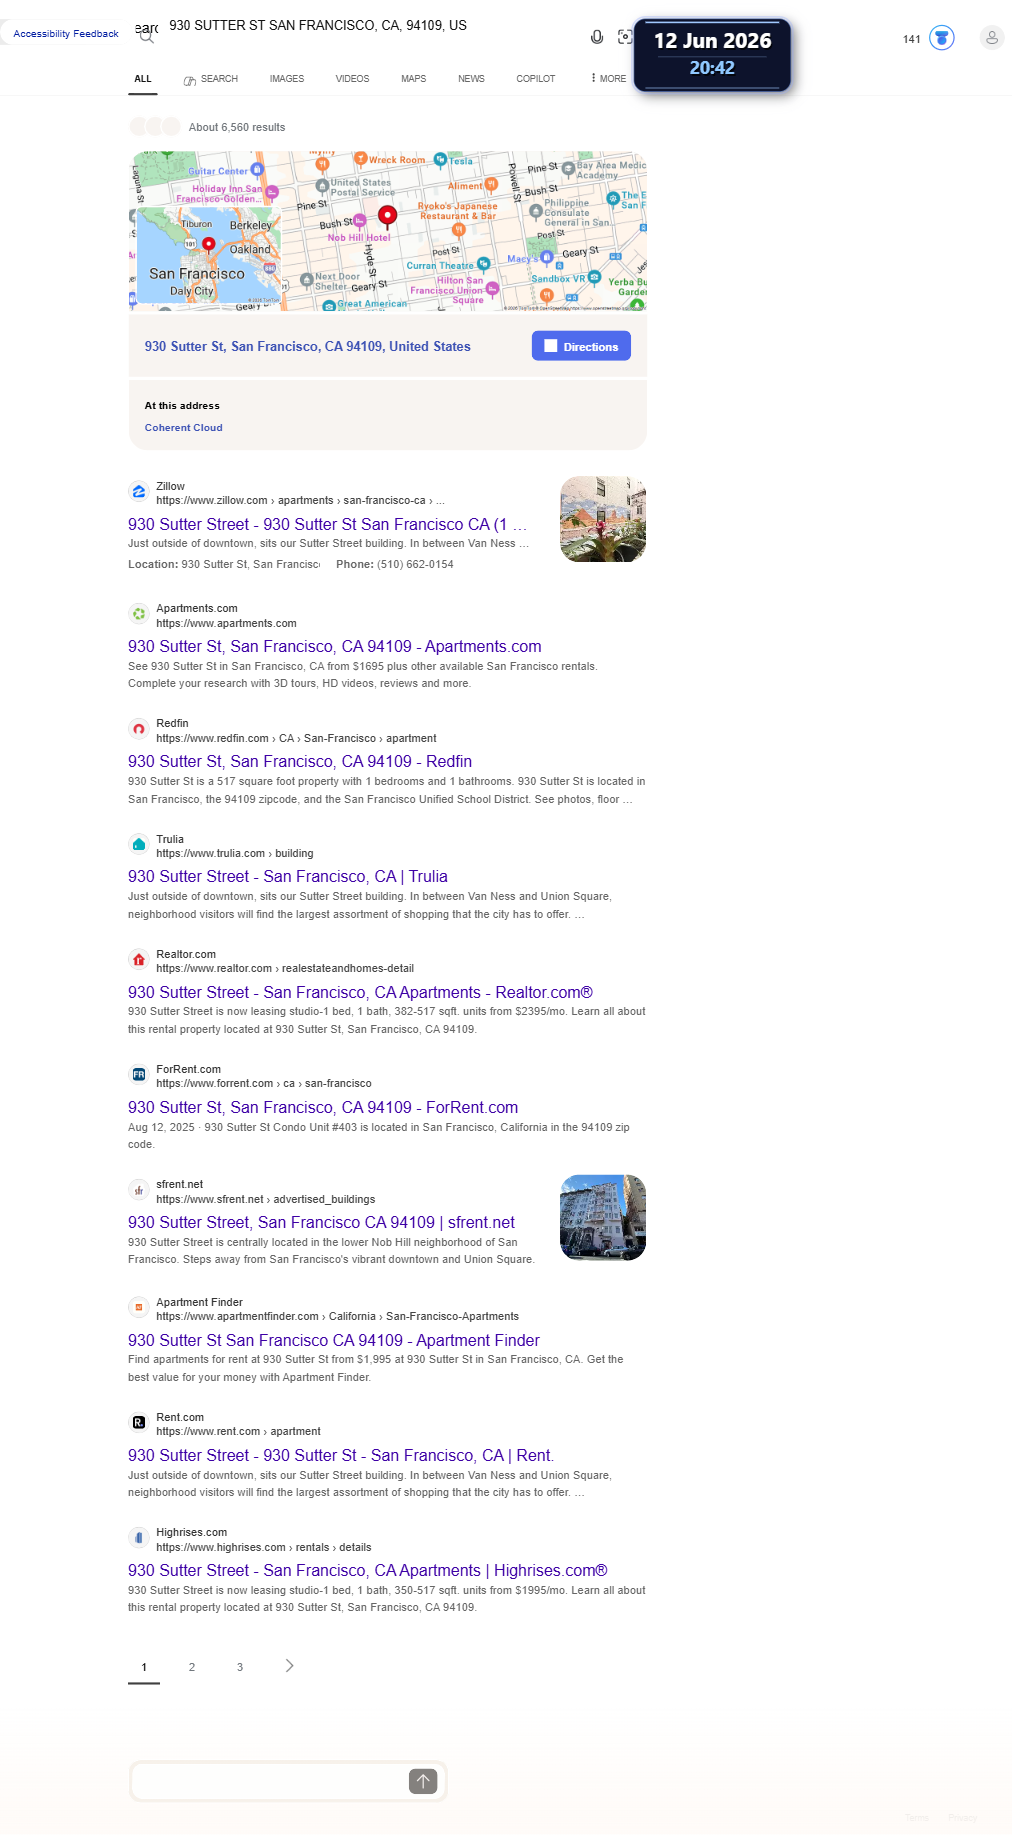The height and width of the screenshot is (1835, 1012).
Task: Click the Highrises.com favicon icon
Action: [x=139, y=1538]
